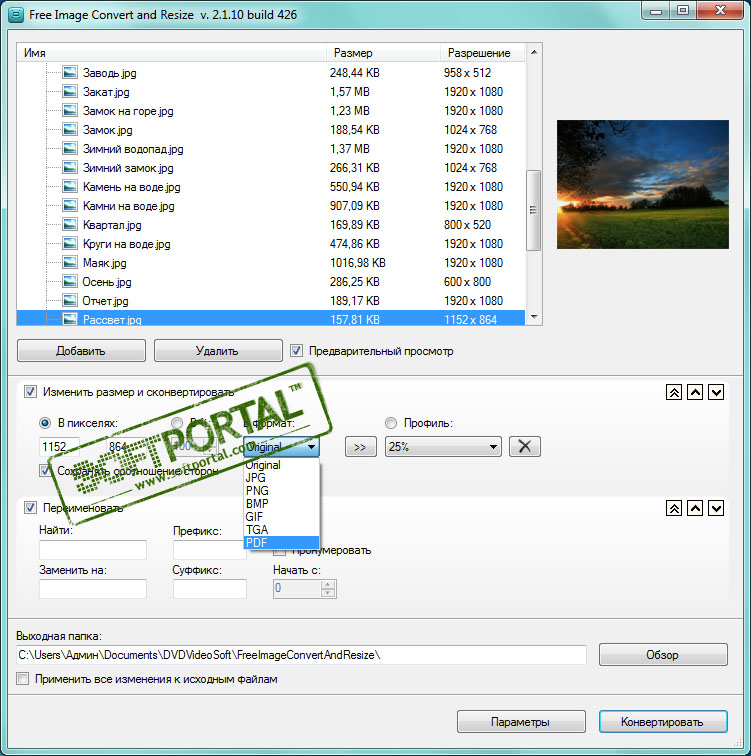
Task: Click the file icon next to Замок.jpg
Action: coord(70,130)
